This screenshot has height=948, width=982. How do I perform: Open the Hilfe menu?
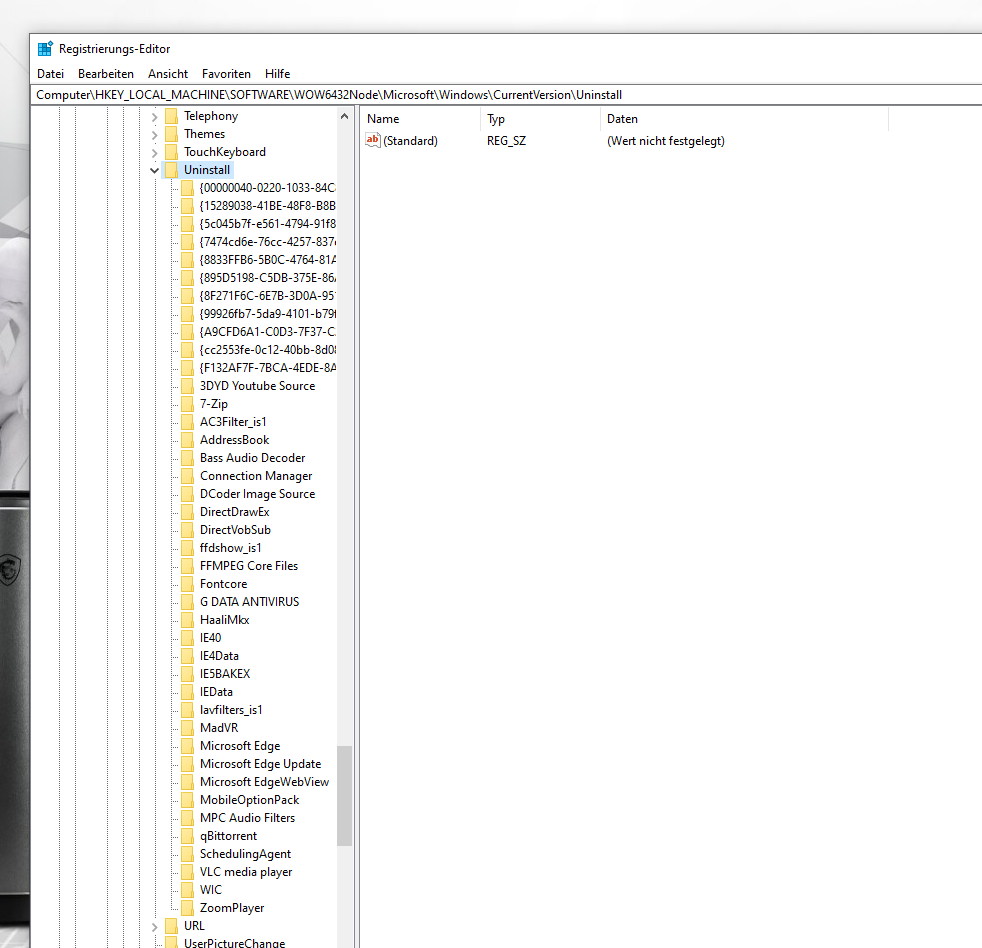coord(277,74)
